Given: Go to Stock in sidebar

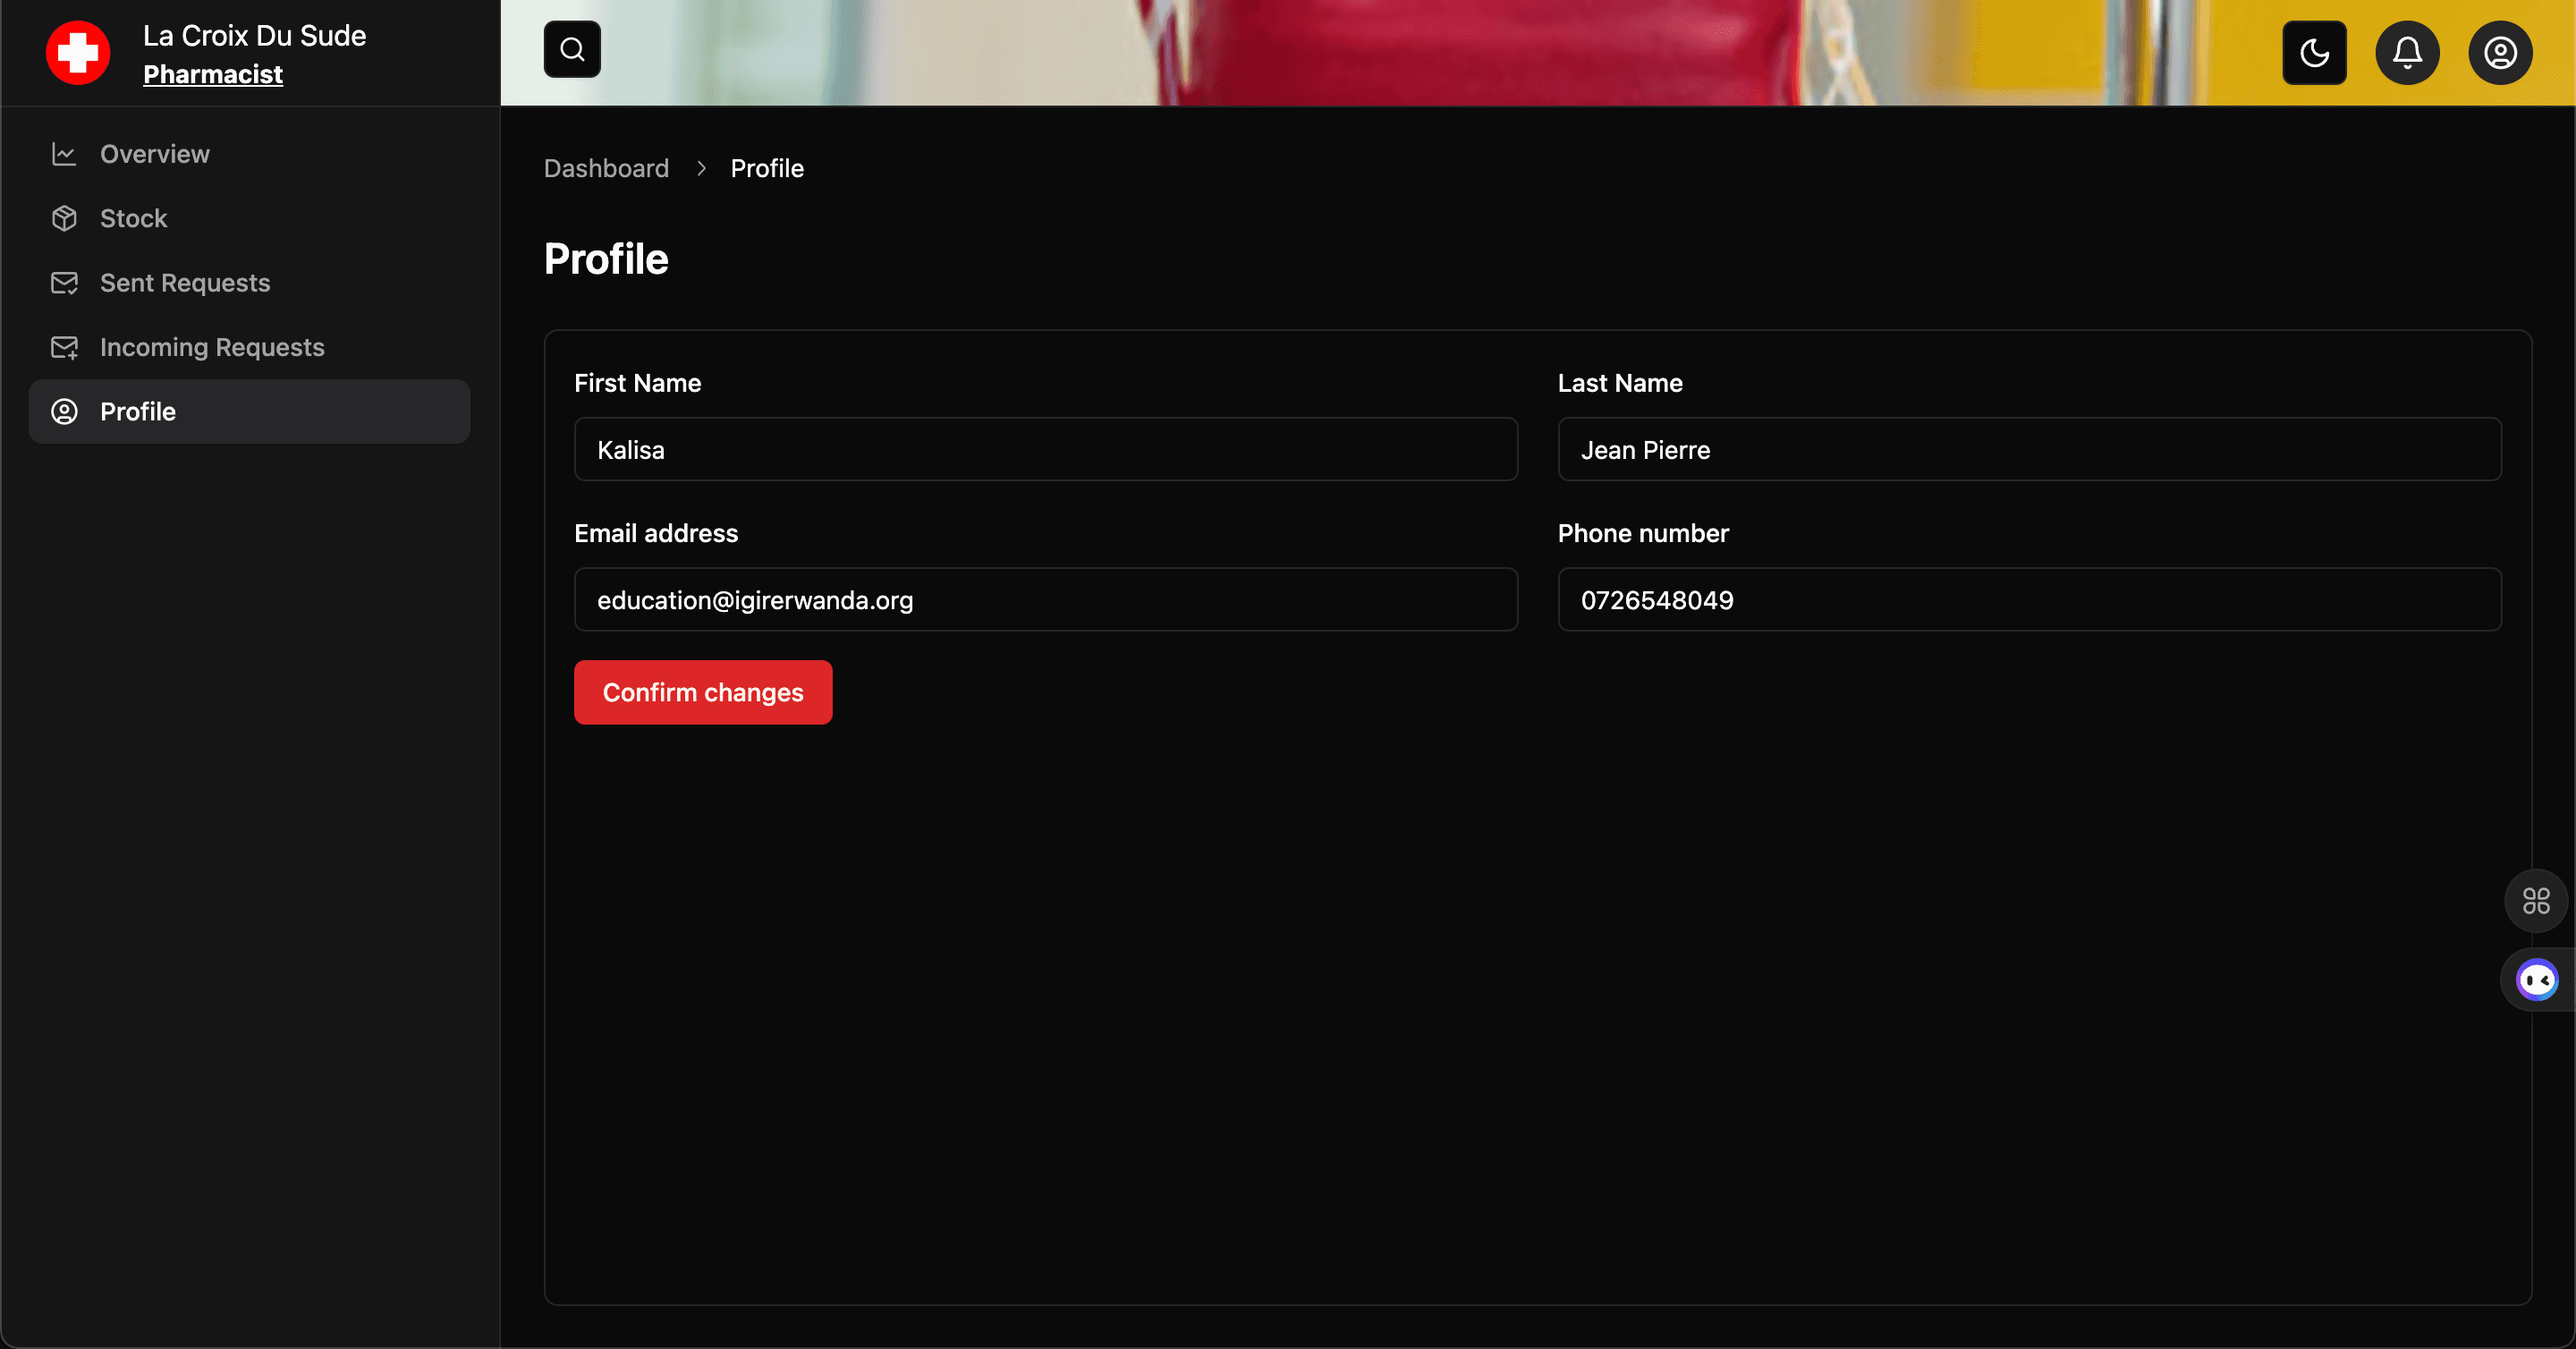Looking at the screenshot, I should (133, 218).
